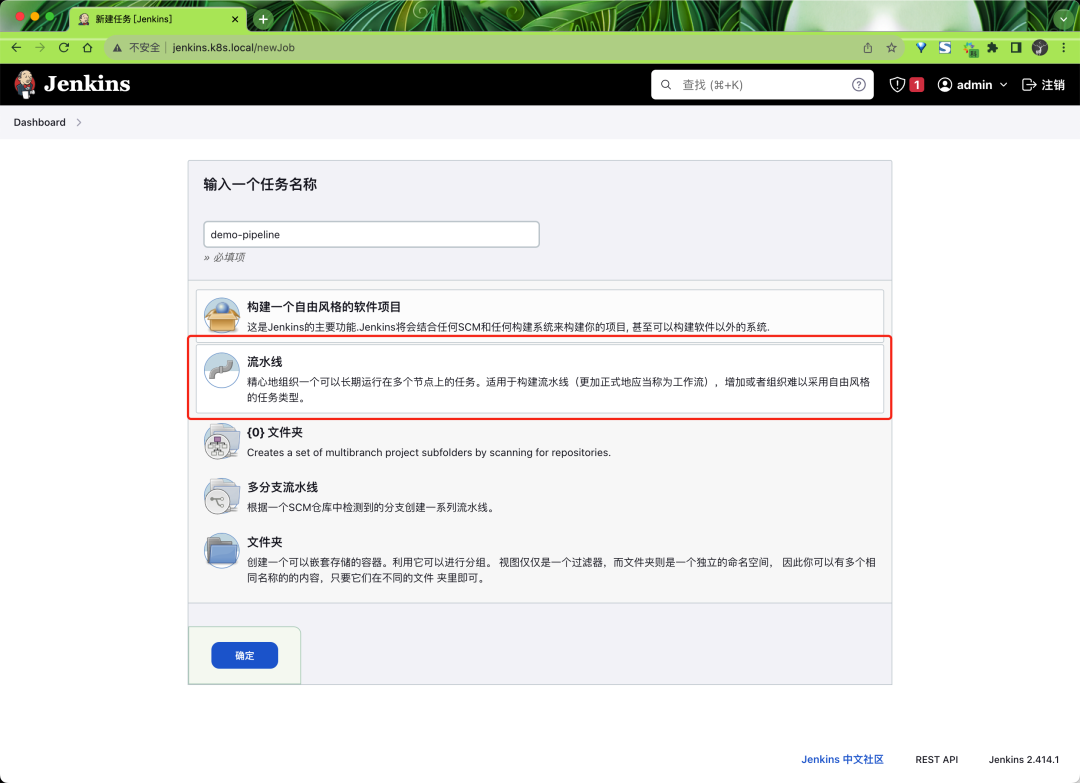Click the 流水线 description starting with 精心地组织
Screen dimensions: 1080x783
[559, 390]
